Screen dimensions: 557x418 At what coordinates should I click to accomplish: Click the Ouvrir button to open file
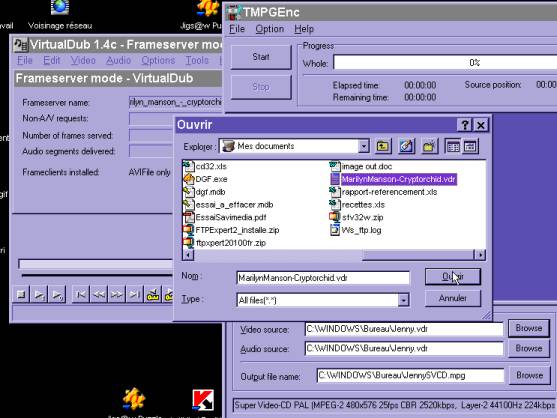[453, 277]
